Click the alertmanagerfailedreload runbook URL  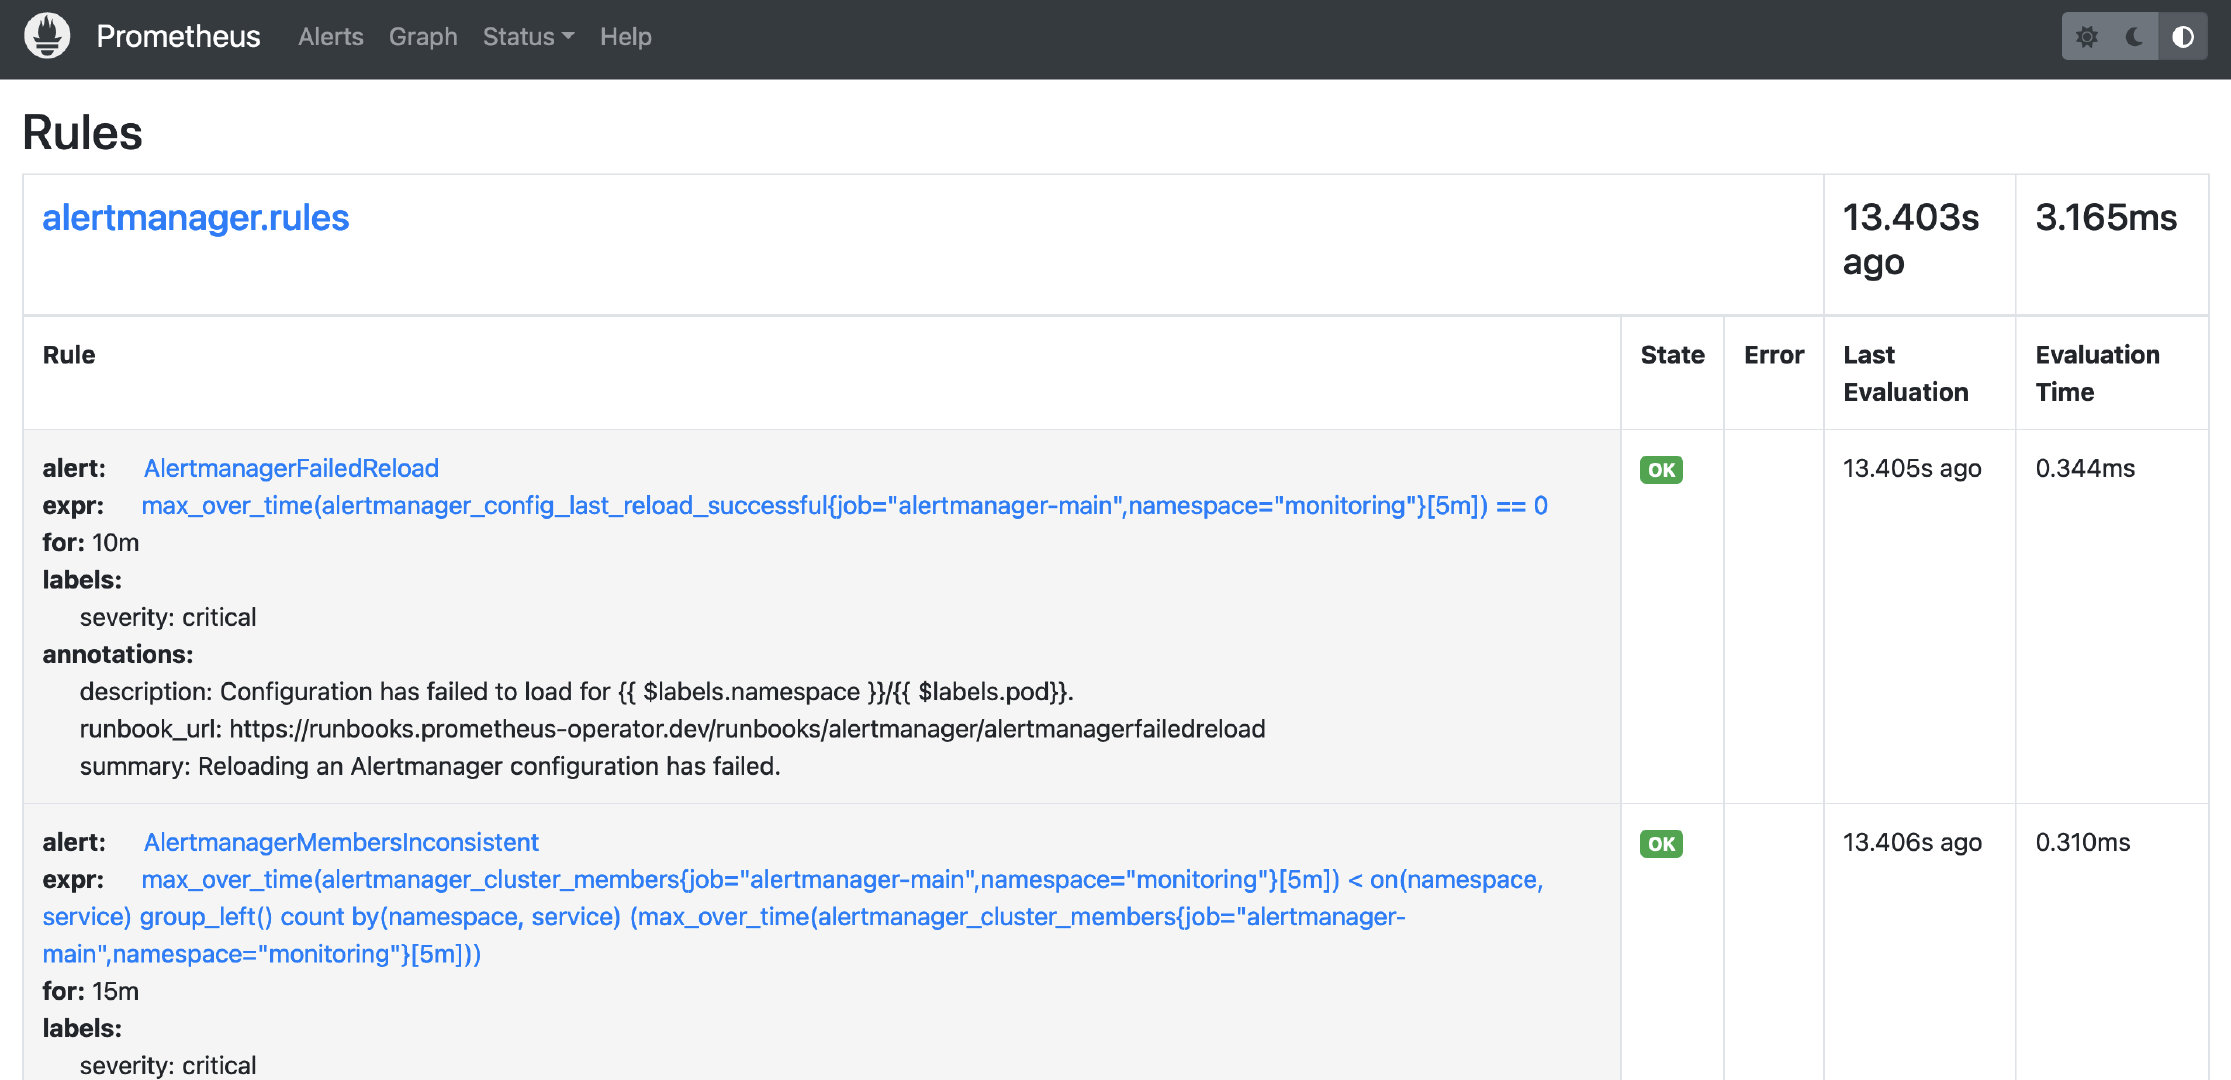[747, 729]
